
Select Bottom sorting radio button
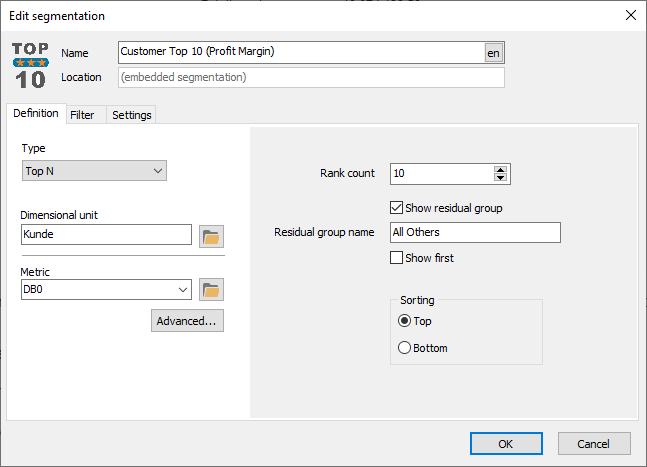coord(404,348)
